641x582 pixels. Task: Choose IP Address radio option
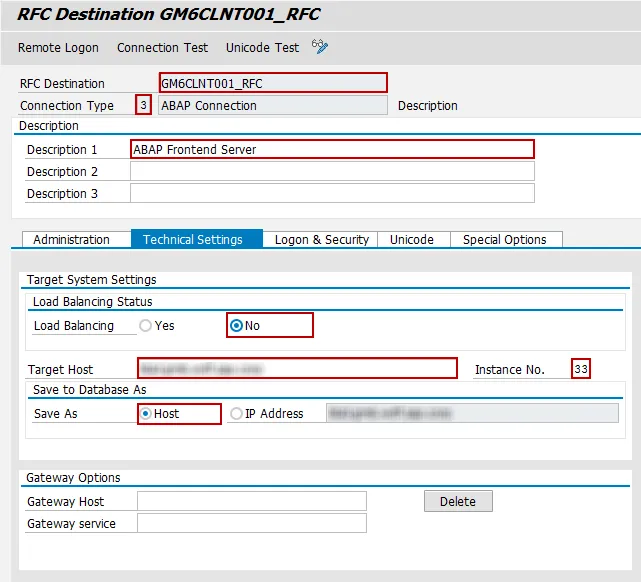237,414
